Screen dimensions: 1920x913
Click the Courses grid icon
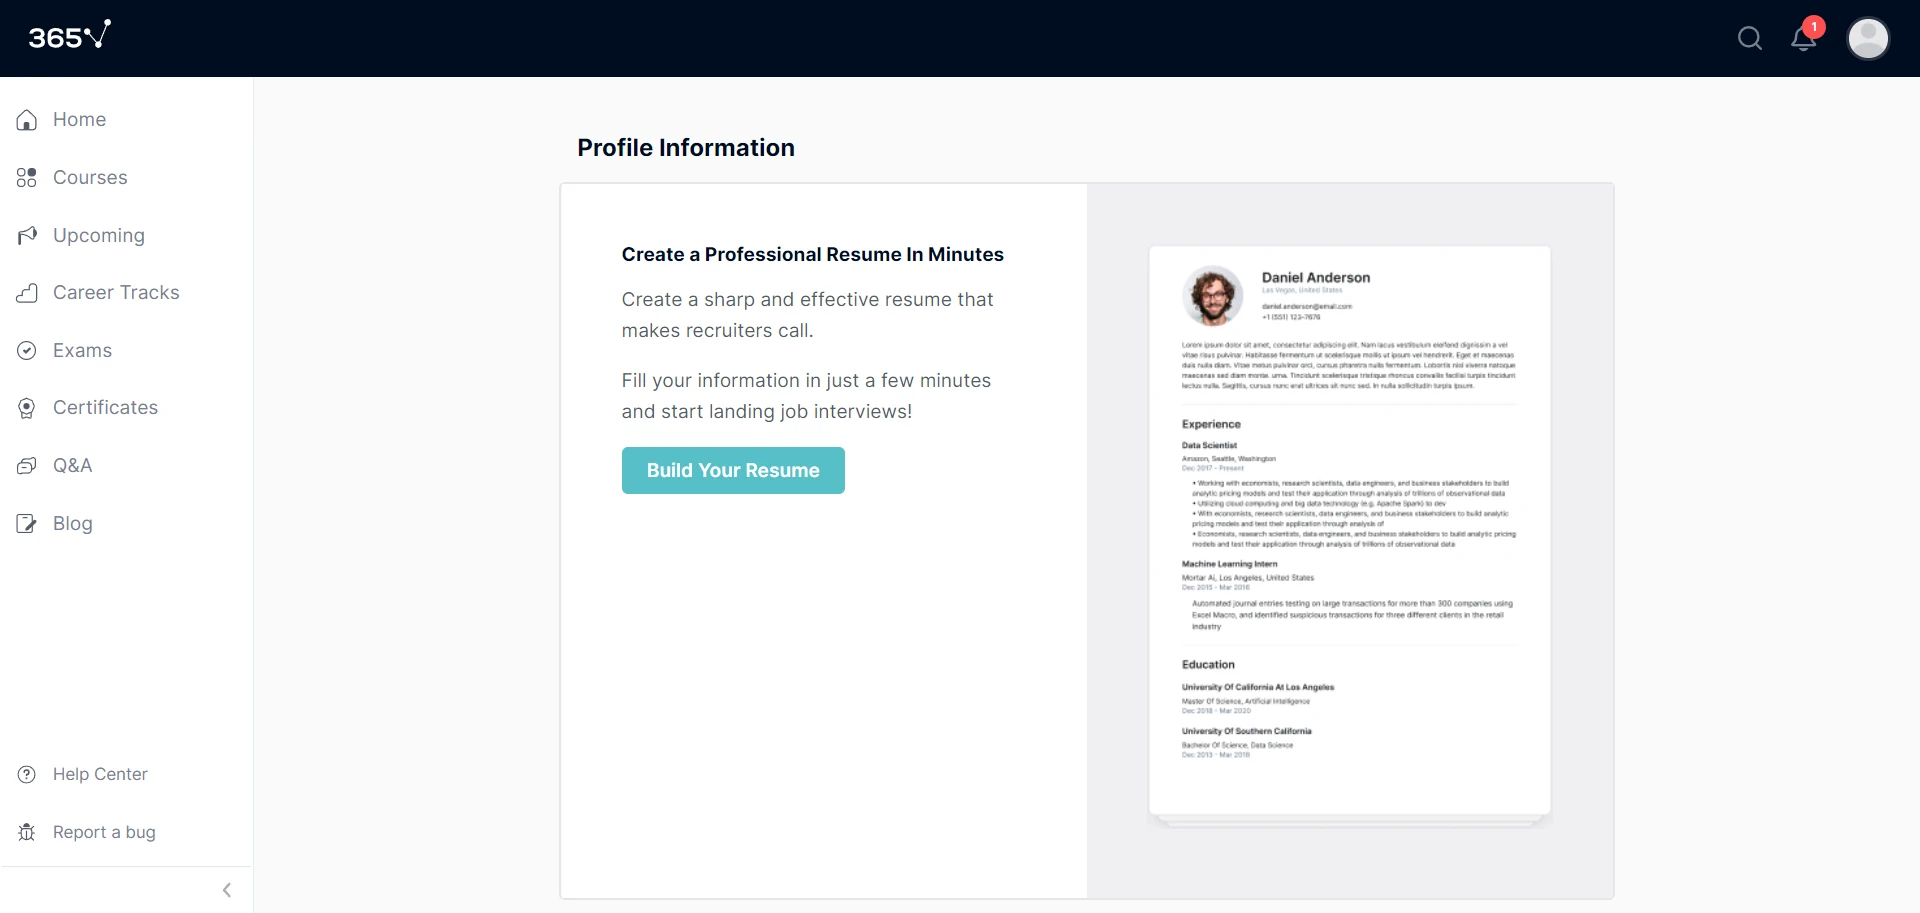(x=27, y=178)
